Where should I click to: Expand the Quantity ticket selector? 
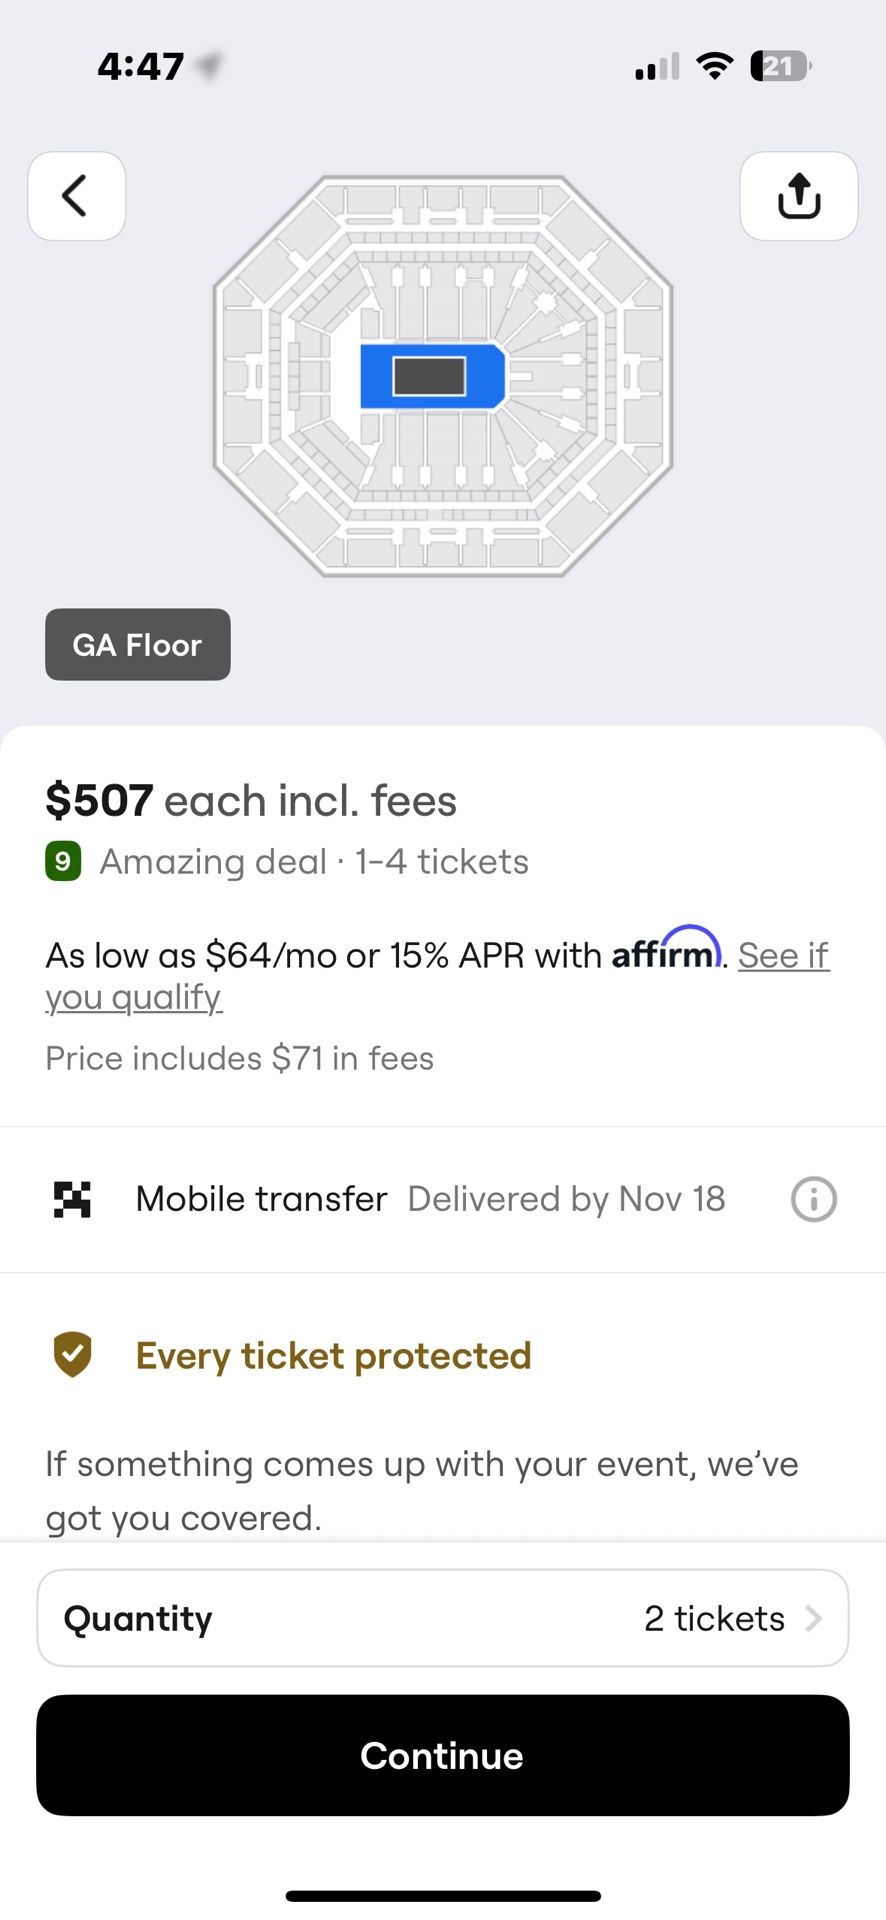[442, 1618]
